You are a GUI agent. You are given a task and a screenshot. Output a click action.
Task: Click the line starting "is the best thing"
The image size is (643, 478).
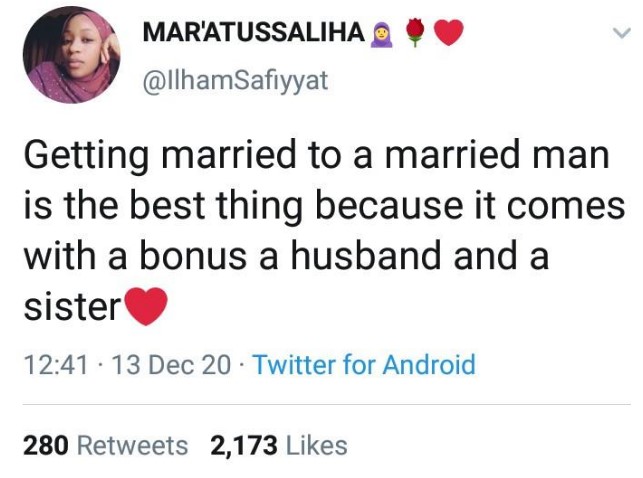point(323,206)
